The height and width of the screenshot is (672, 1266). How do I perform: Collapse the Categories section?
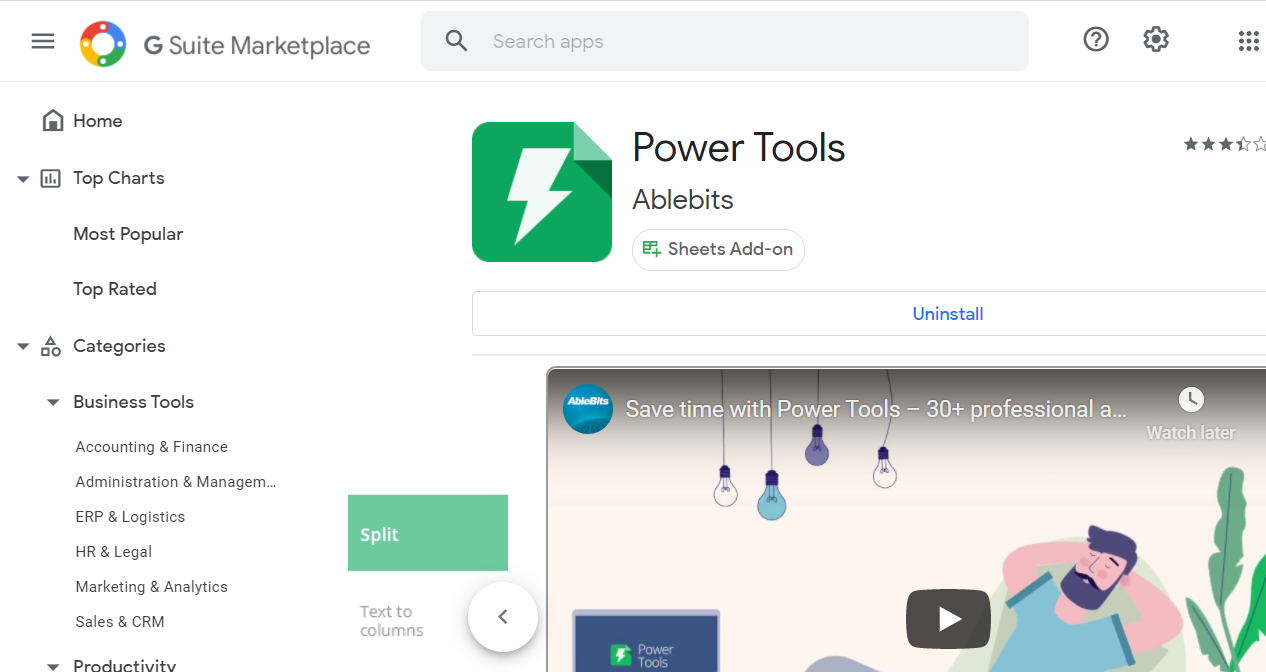[x=22, y=345]
